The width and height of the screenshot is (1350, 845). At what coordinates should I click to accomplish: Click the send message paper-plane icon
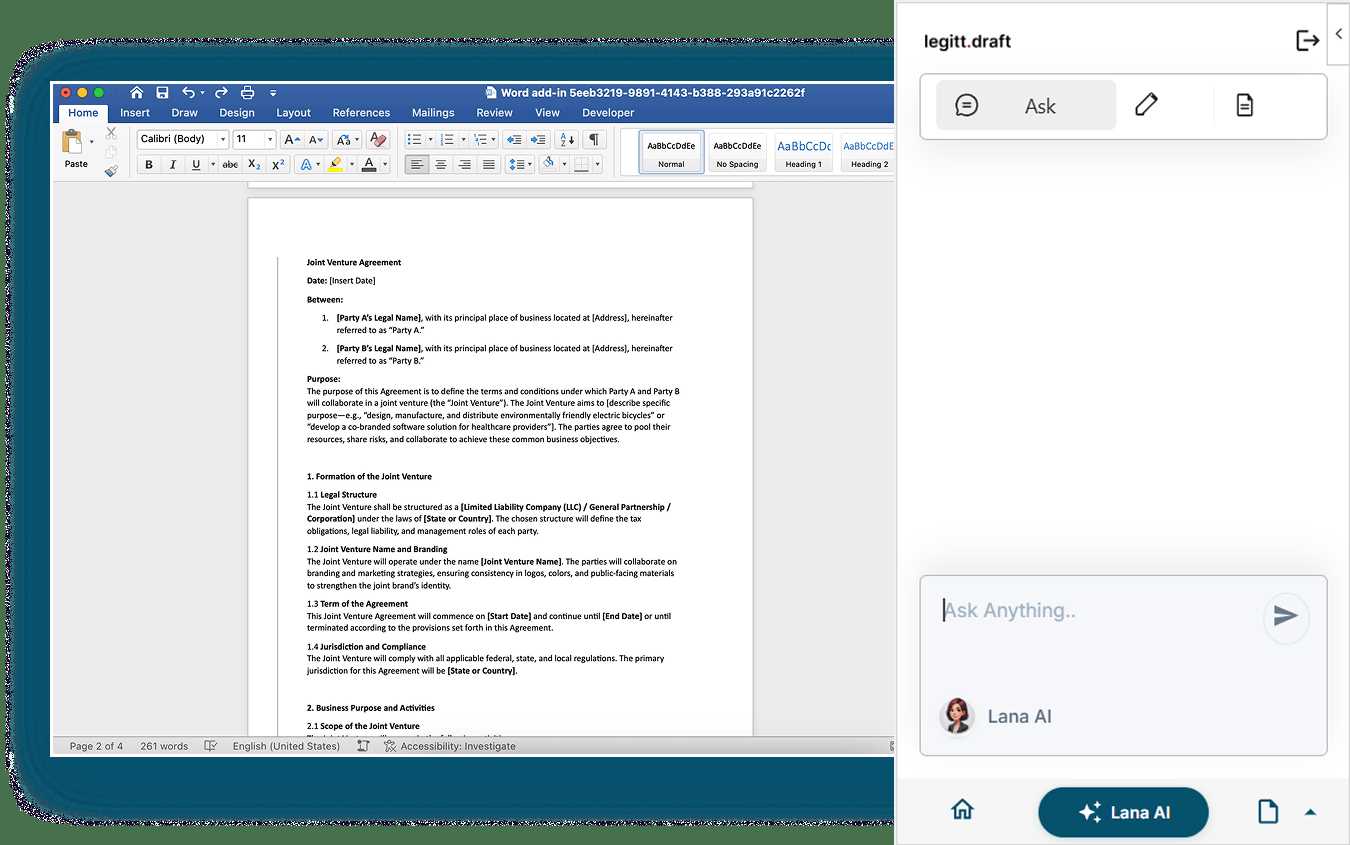1285,616
